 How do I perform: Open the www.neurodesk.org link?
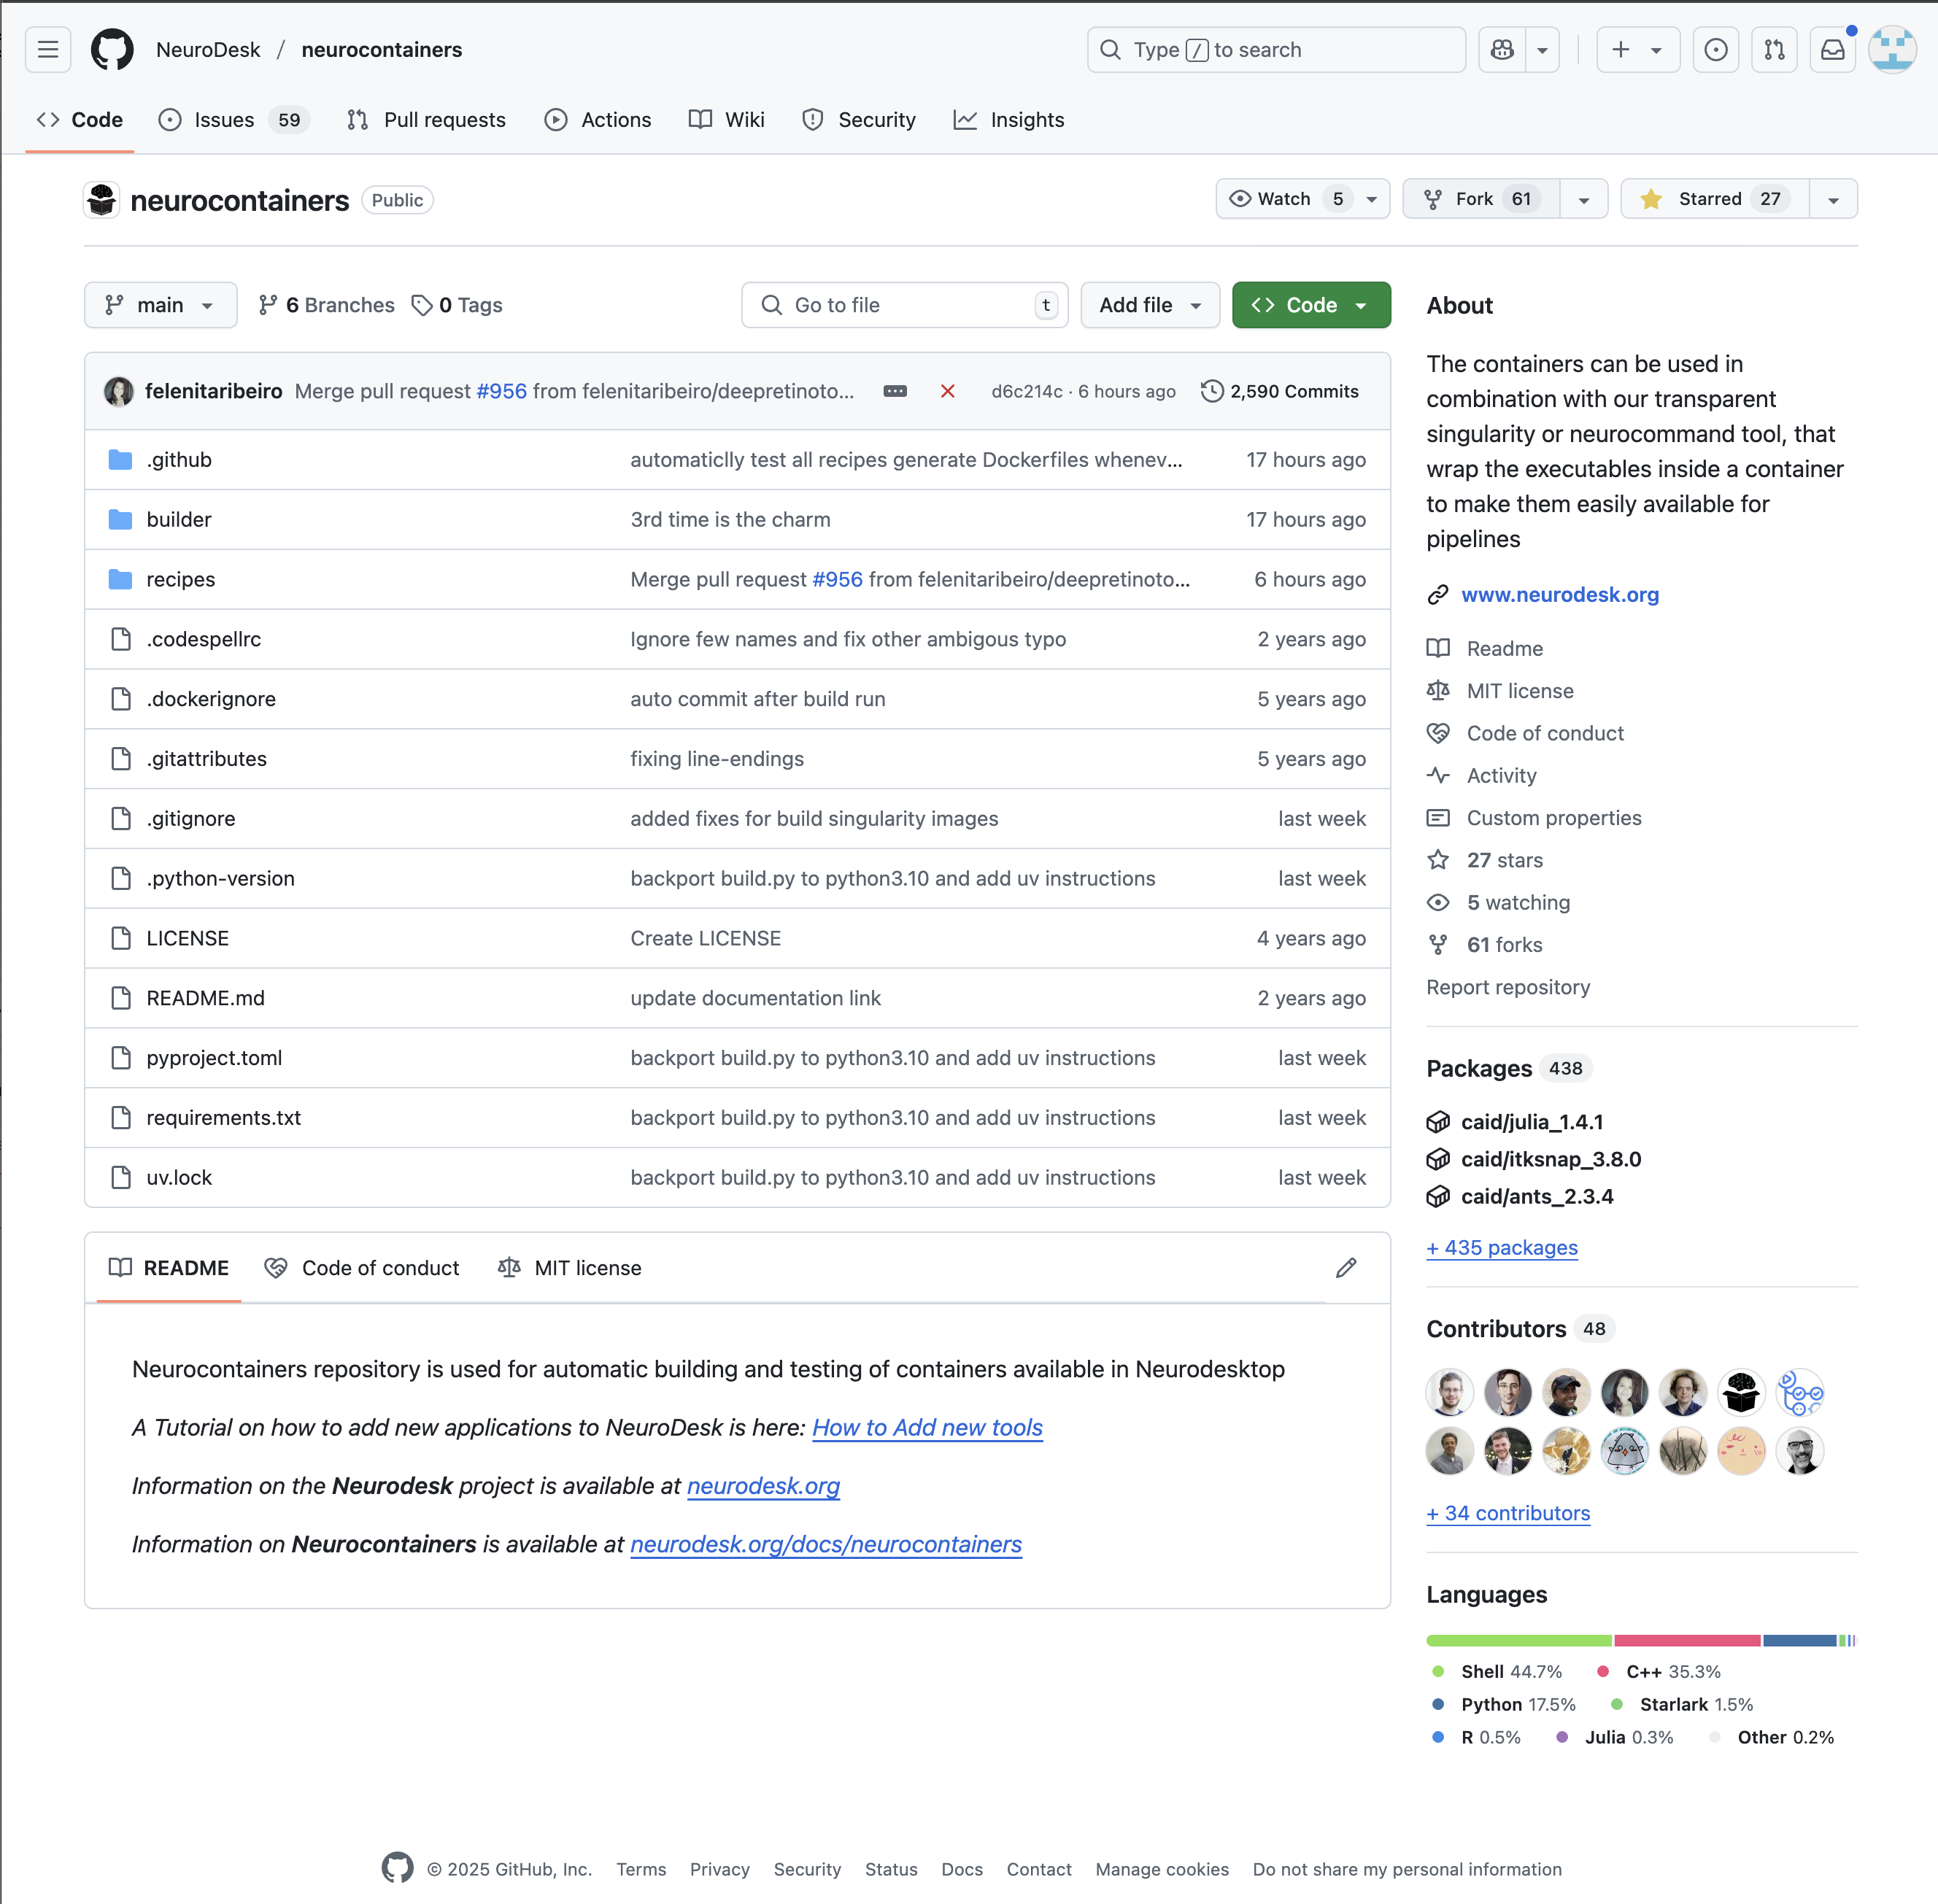point(1559,594)
